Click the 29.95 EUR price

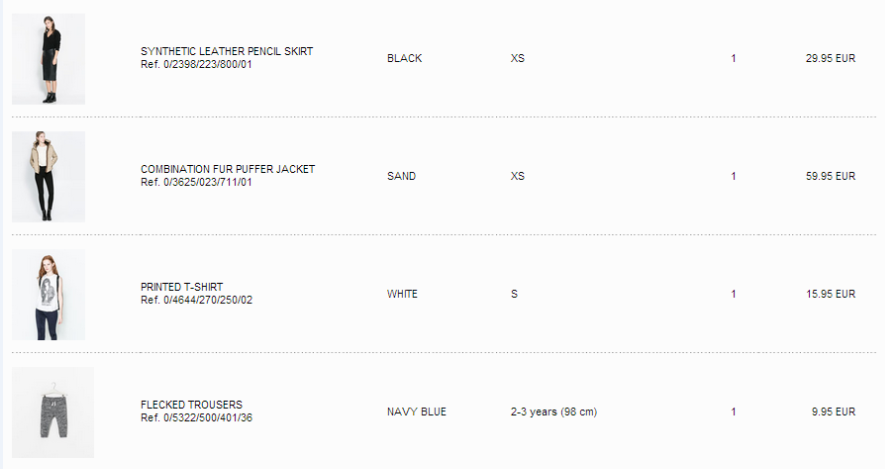click(x=830, y=59)
